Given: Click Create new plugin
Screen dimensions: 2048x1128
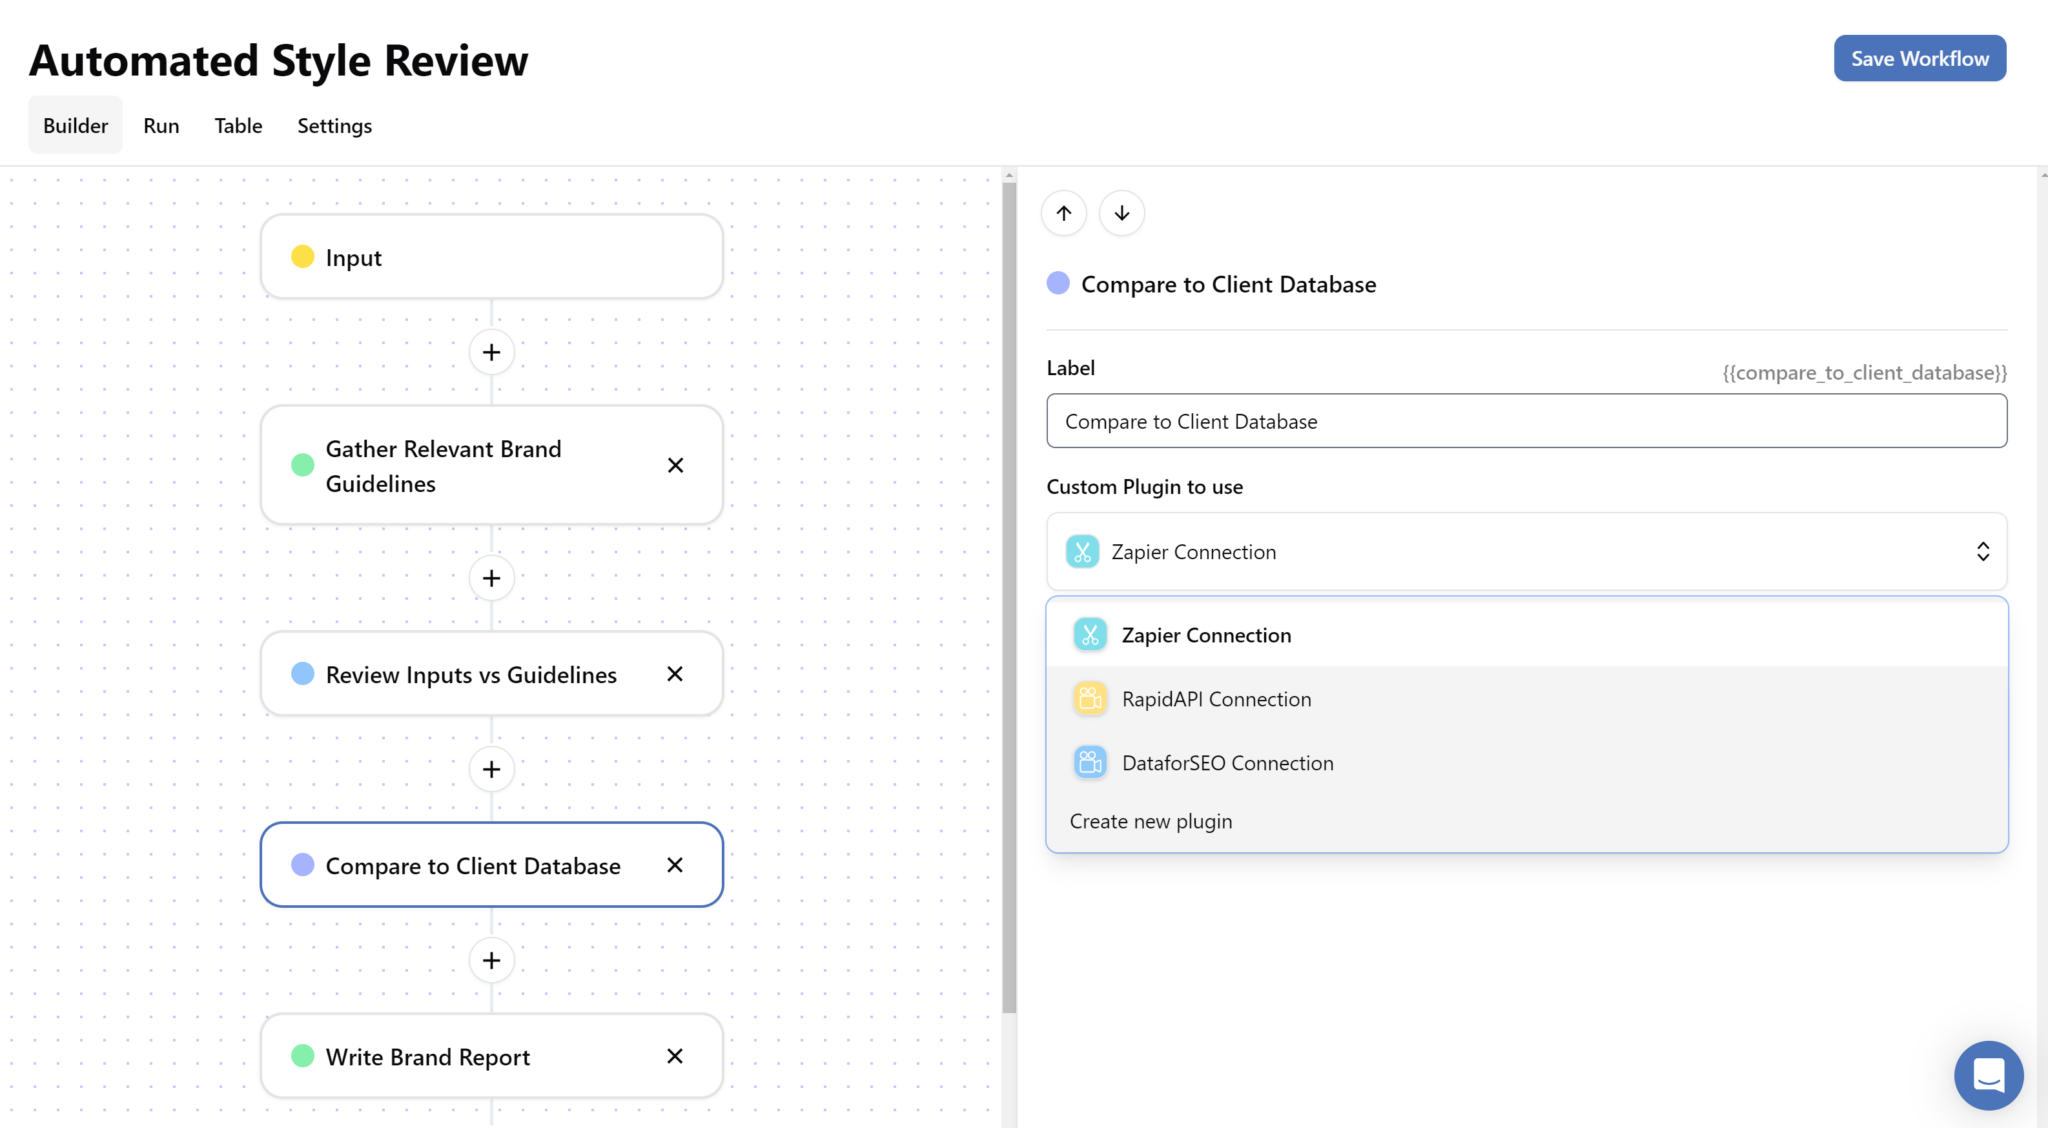Looking at the screenshot, I should point(1150,820).
